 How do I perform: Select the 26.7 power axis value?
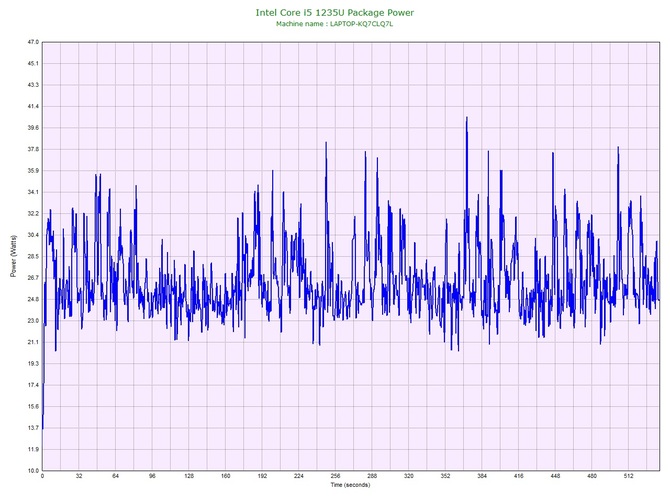point(33,278)
